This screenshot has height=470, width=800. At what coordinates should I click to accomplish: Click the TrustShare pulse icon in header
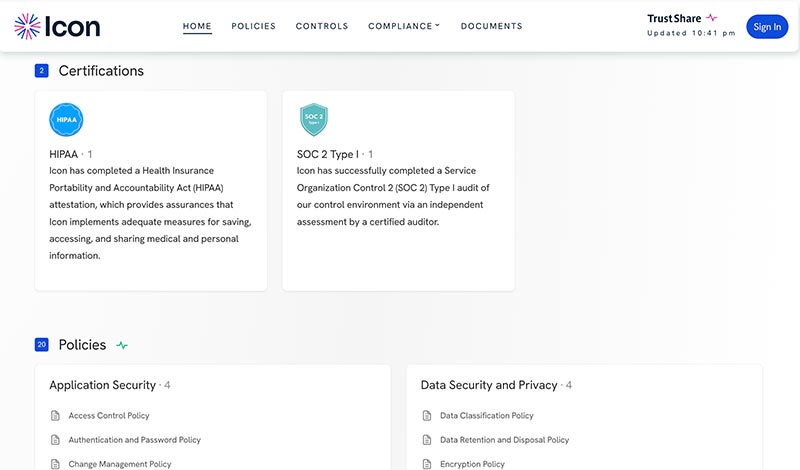tap(712, 18)
